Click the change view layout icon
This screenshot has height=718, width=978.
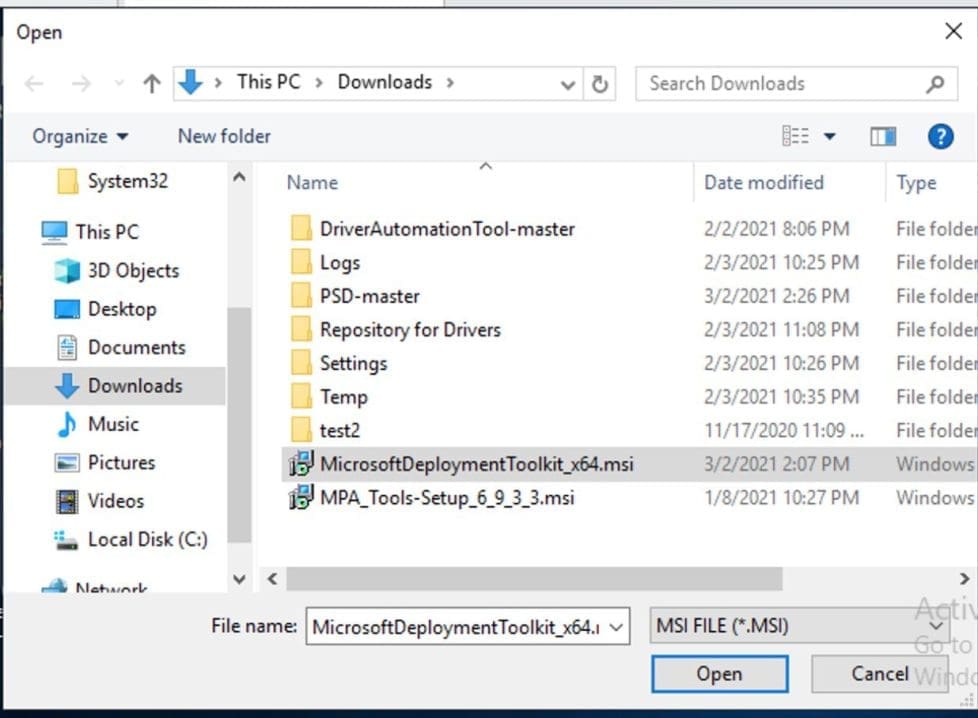pyautogui.click(x=796, y=137)
